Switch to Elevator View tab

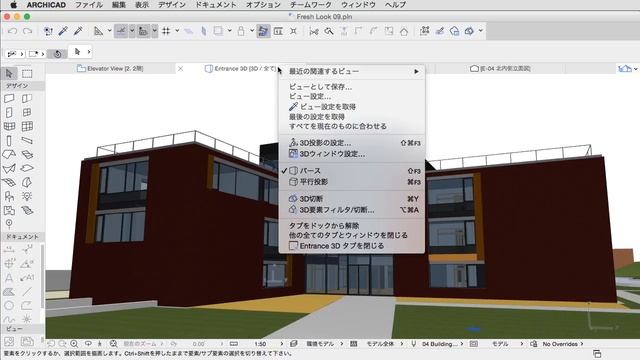click(110, 69)
